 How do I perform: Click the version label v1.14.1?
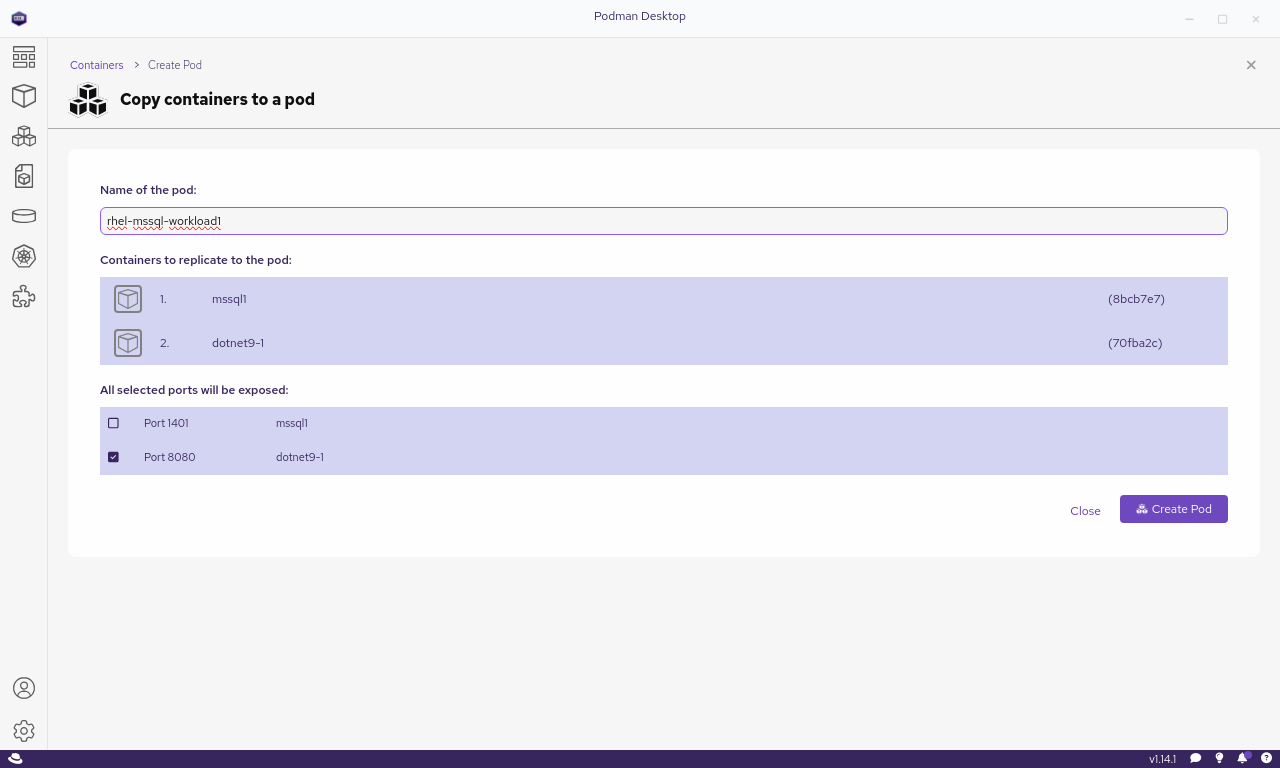tap(1163, 759)
